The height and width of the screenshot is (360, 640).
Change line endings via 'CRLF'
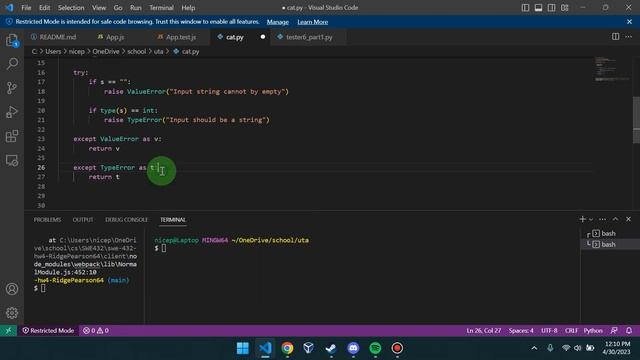571,330
